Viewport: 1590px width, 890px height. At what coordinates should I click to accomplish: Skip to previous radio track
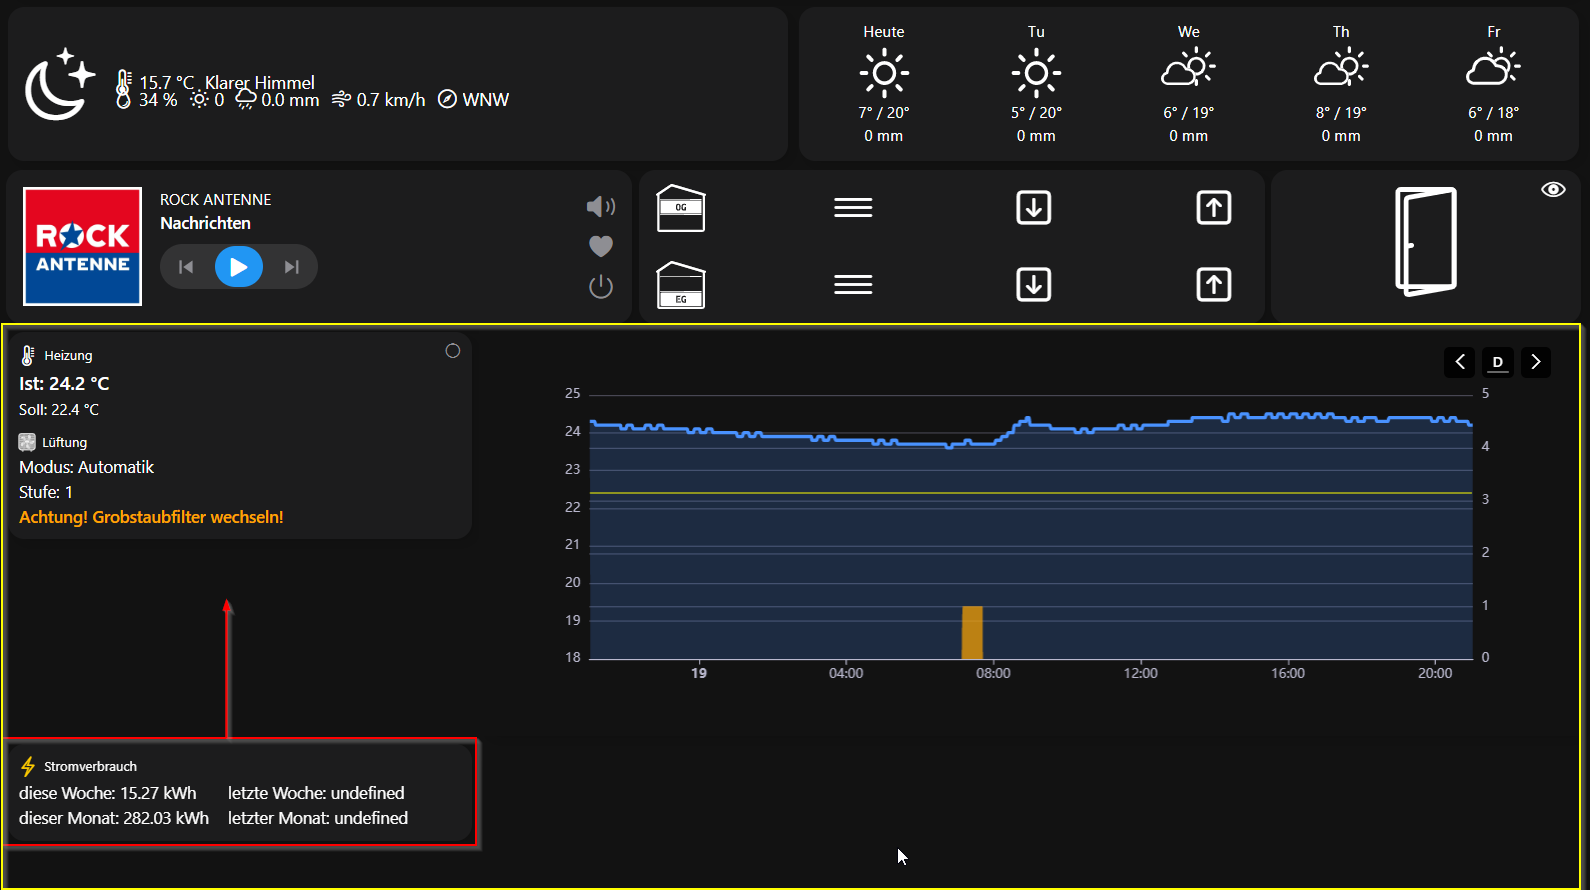(186, 267)
